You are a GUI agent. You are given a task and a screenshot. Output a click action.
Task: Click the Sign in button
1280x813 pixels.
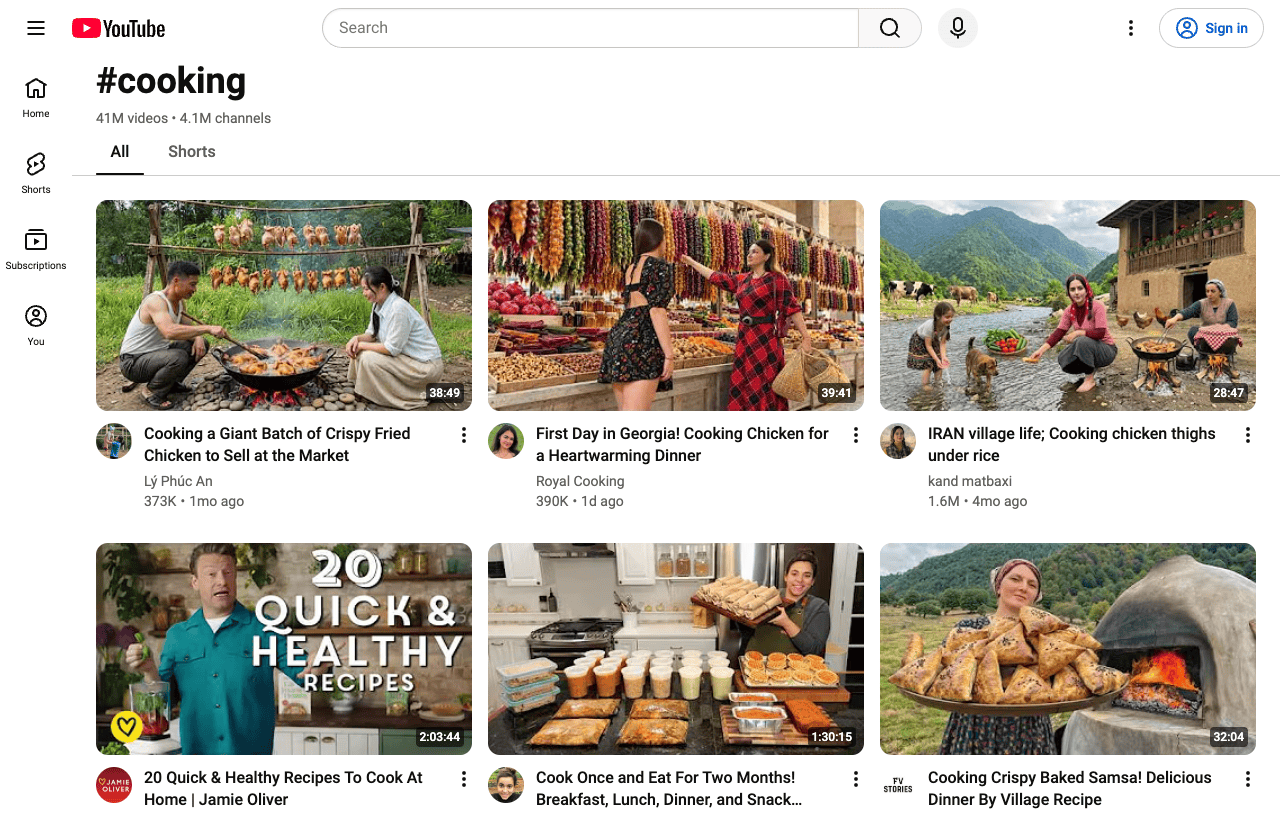click(1211, 28)
